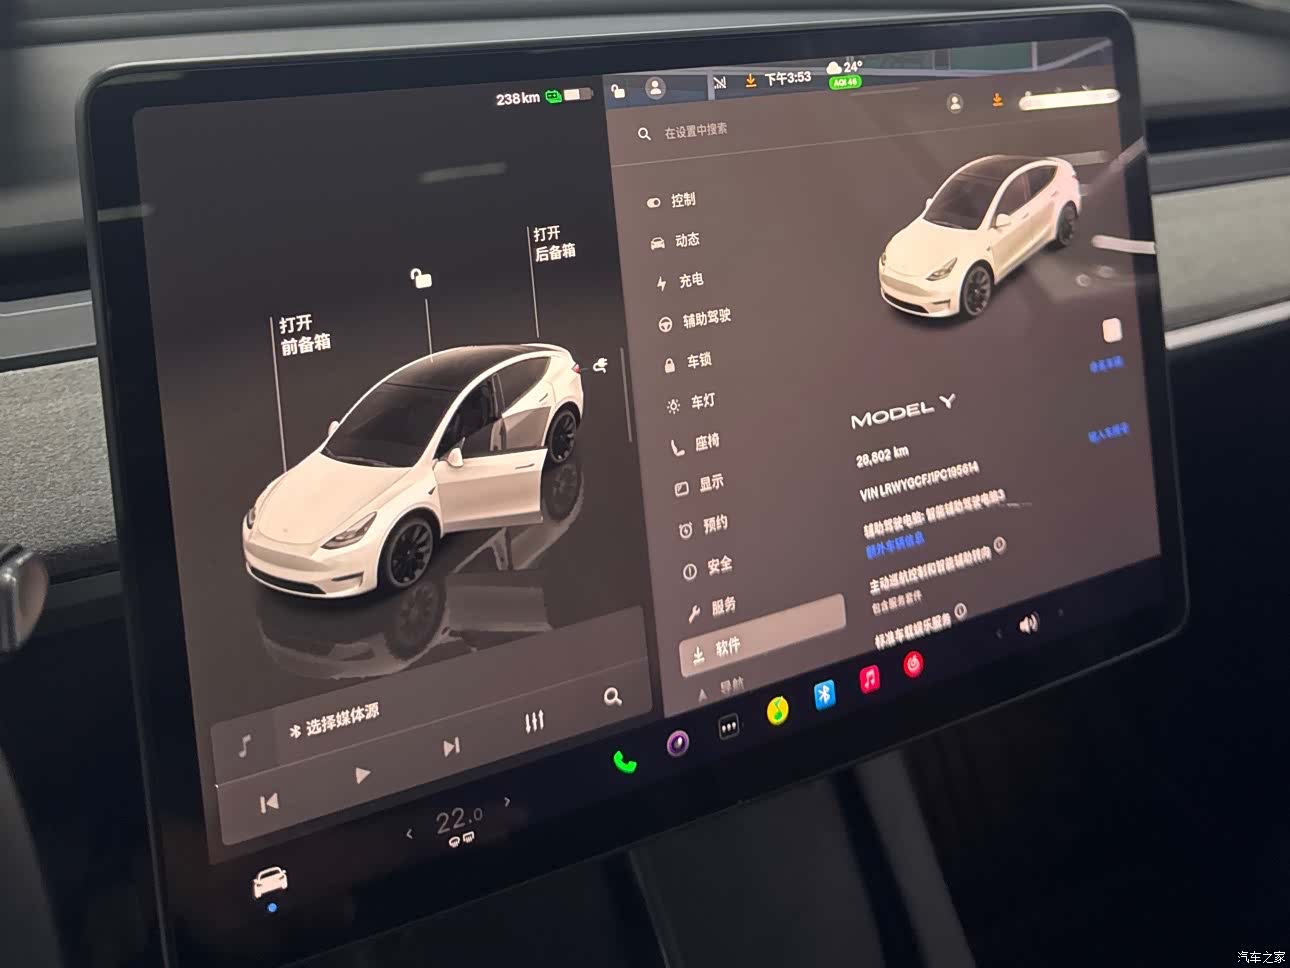
Task: Show info for standard connectivity entertainment
Action: [x=960, y=610]
